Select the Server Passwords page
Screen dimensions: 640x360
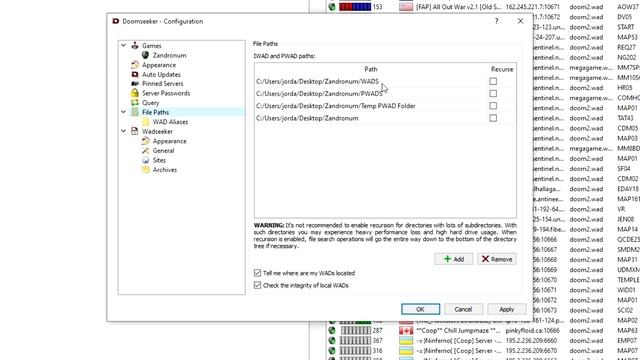tap(166, 93)
